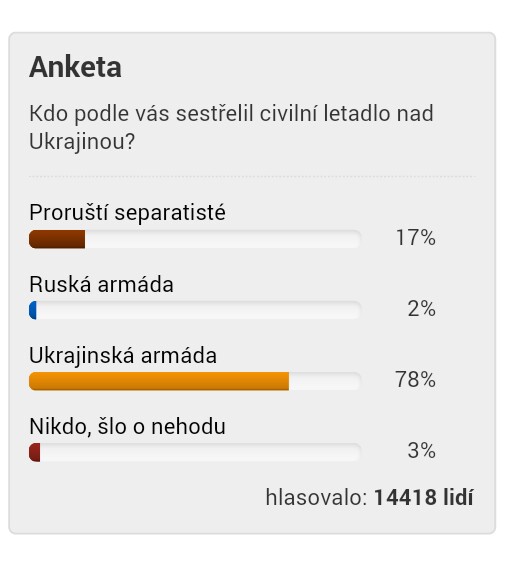Viewport: 508px width, 563px height.
Task: Click empty track of Ukrajinská armáda bar
Action: click(x=325, y=381)
